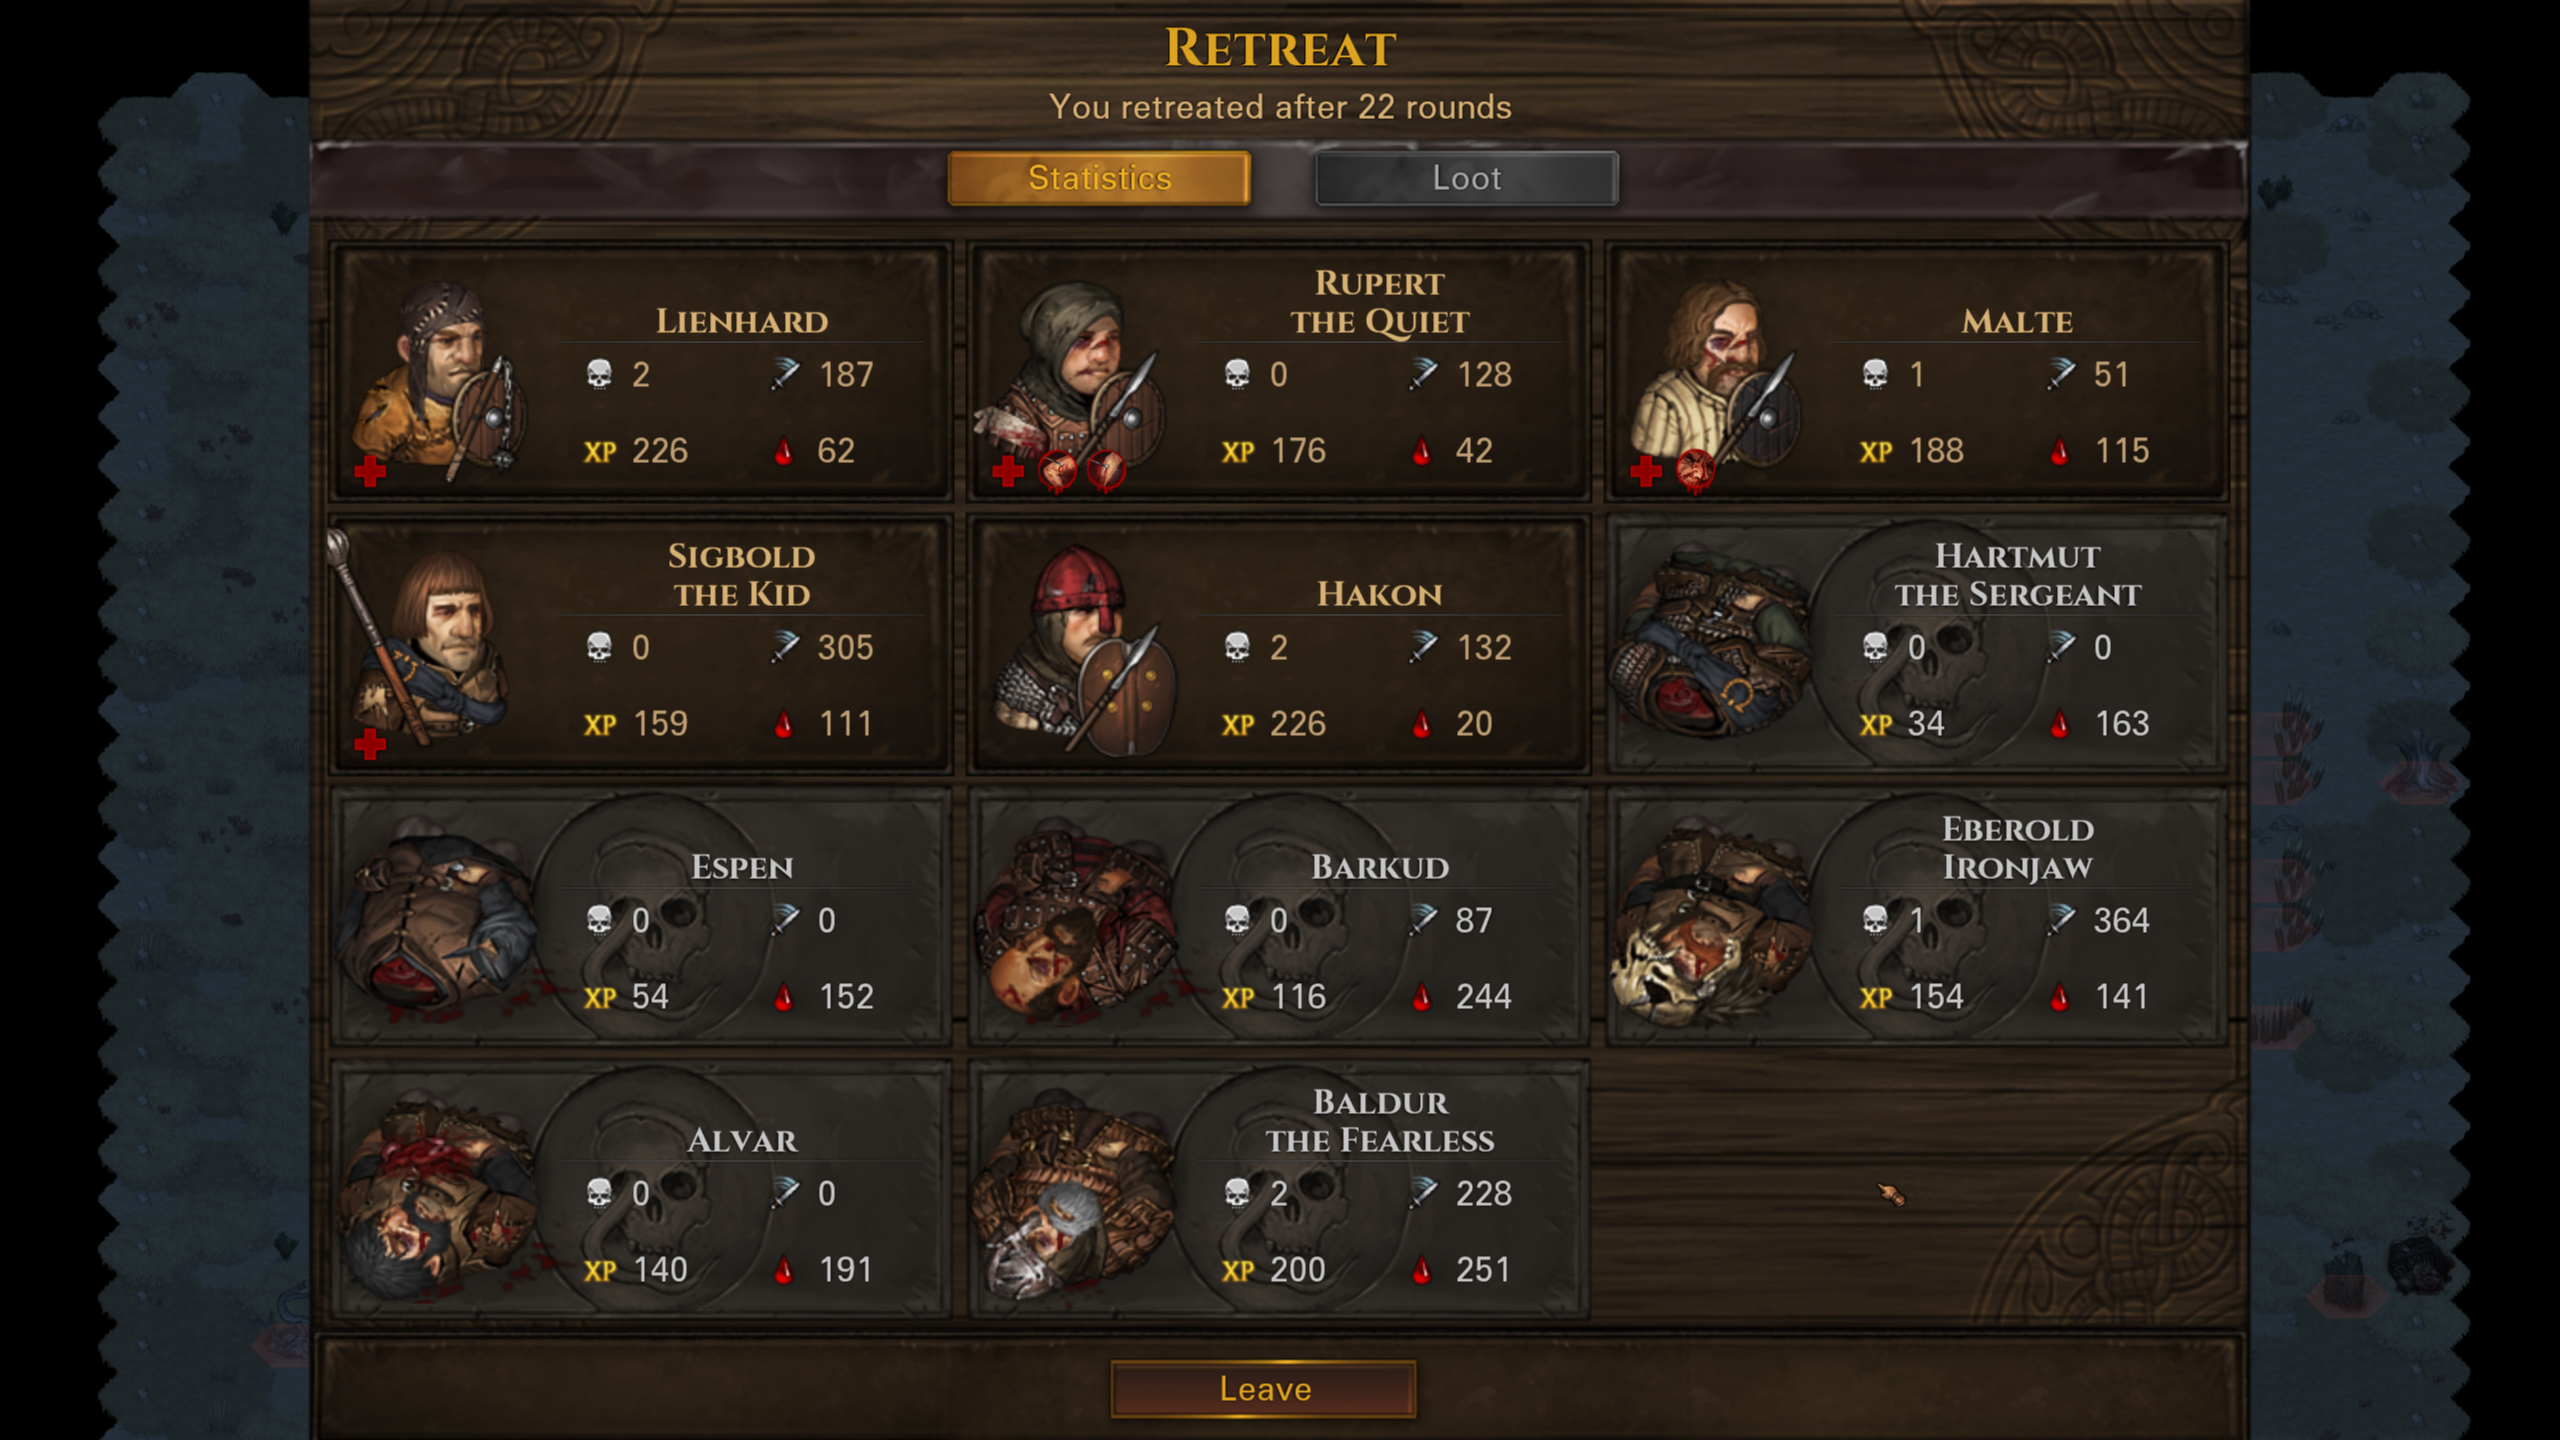This screenshot has width=2560, height=1440.
Task: Click Rupert the Quiet's first injury icon
Action: click(x=1057, y=470)
